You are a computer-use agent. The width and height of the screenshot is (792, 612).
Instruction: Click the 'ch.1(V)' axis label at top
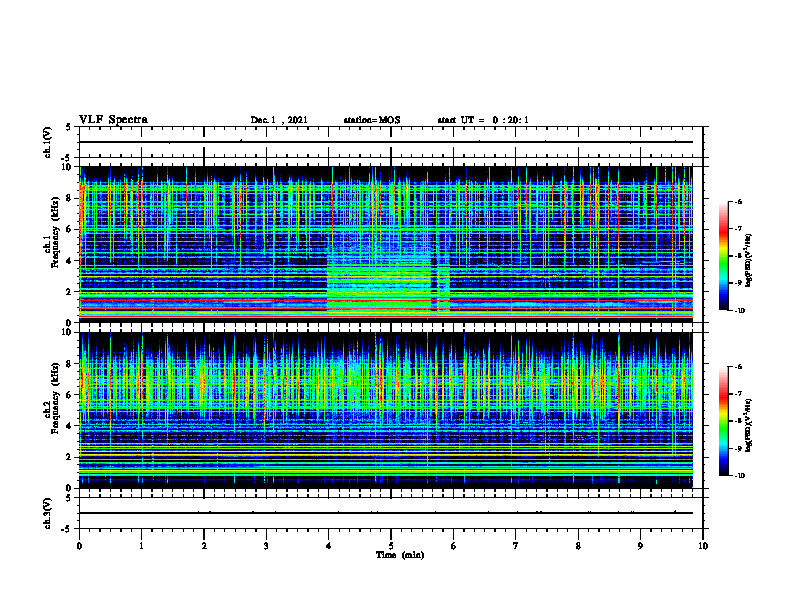(48, 142)
